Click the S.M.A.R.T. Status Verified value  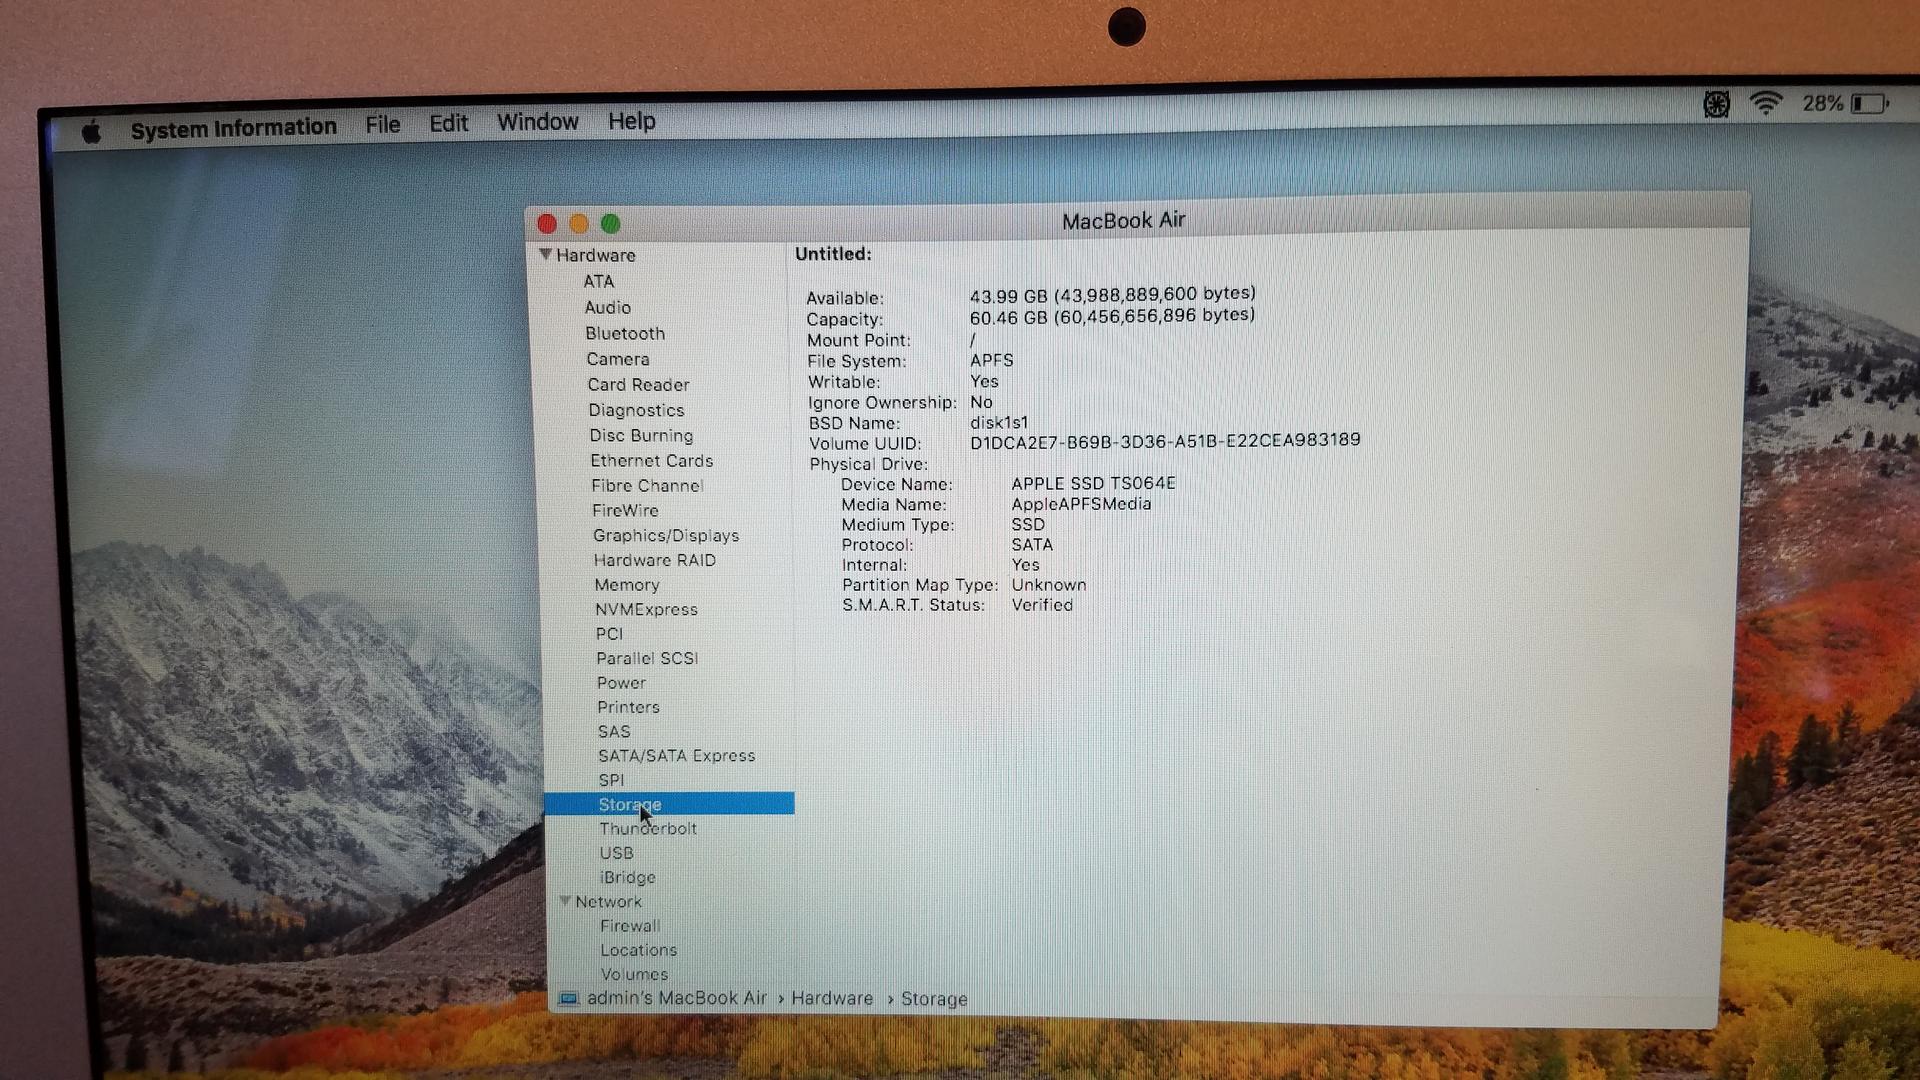click(1042, 605)
